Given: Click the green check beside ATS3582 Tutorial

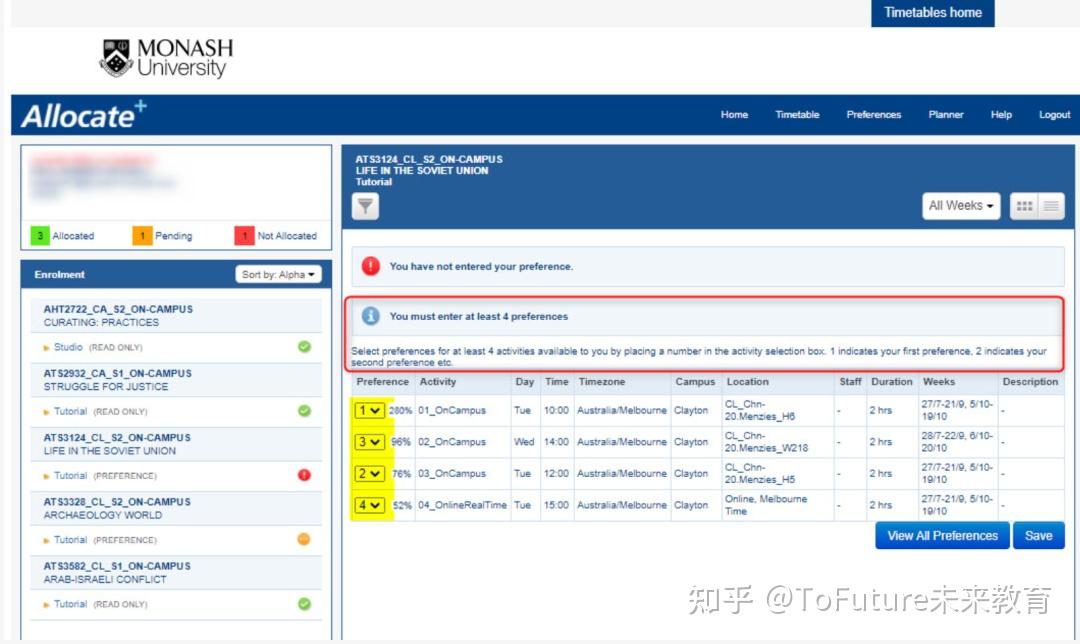Looking at the screenshot, I should [x=302, y=604].
